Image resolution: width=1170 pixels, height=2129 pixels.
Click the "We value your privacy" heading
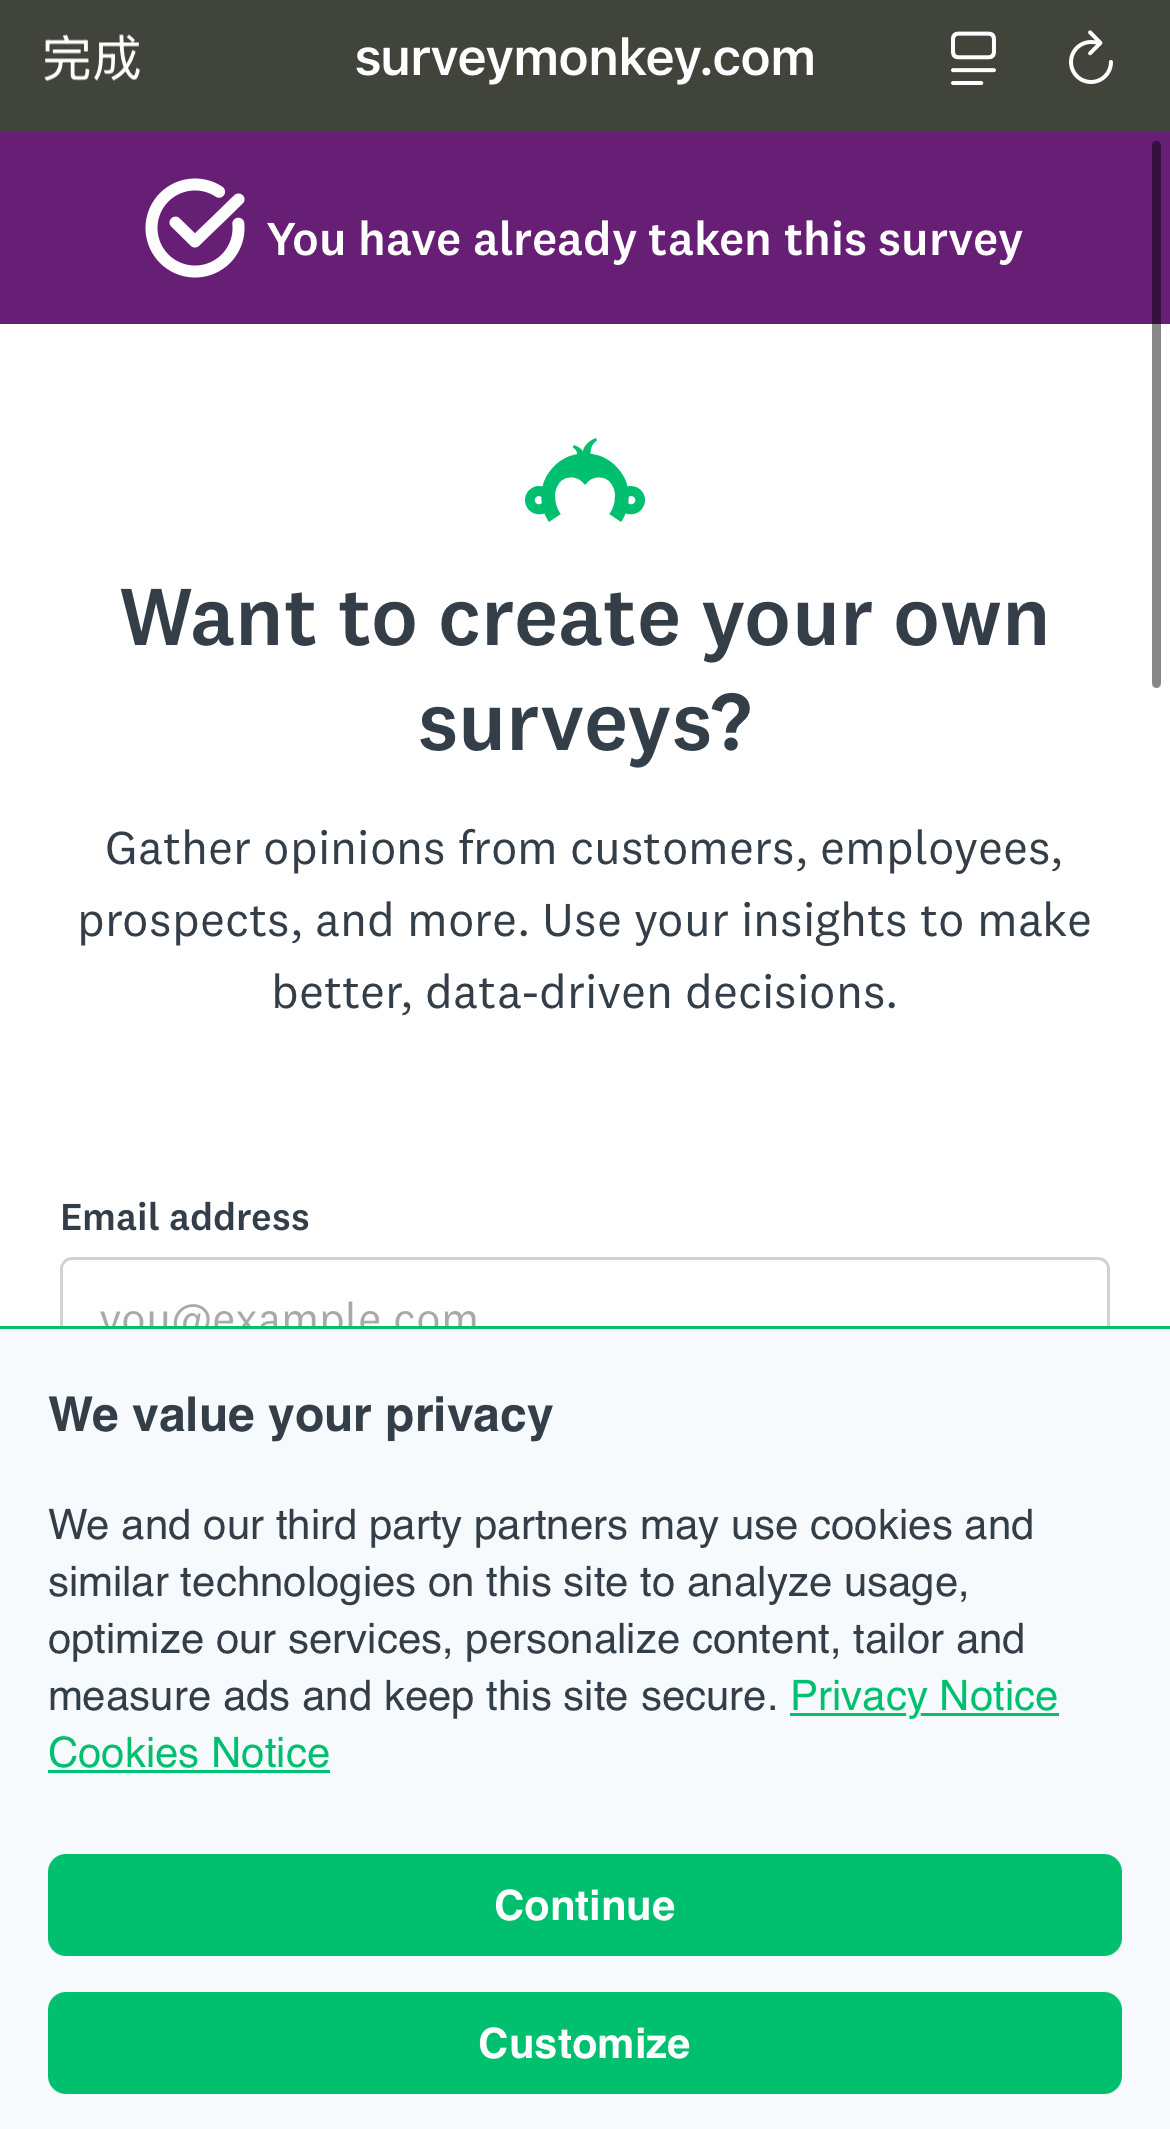[301, 1415]
